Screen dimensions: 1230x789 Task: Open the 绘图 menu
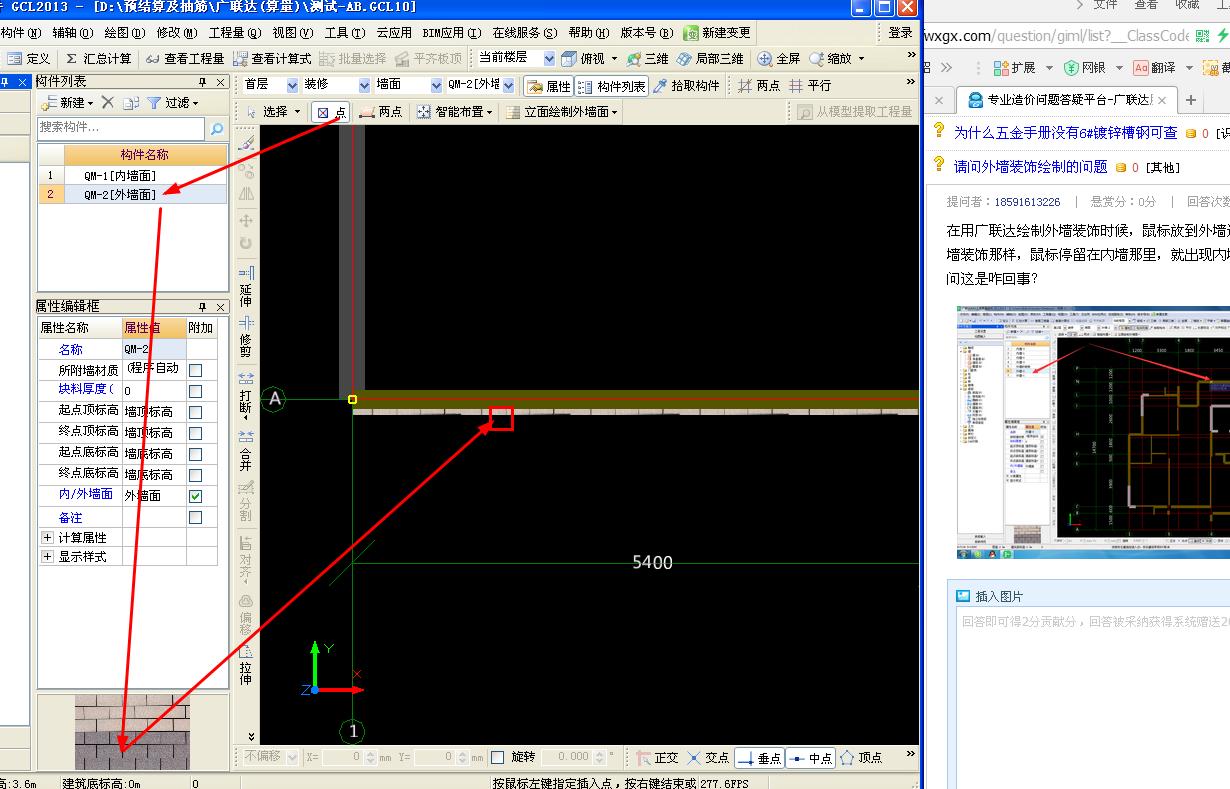(x=124, y=33)
